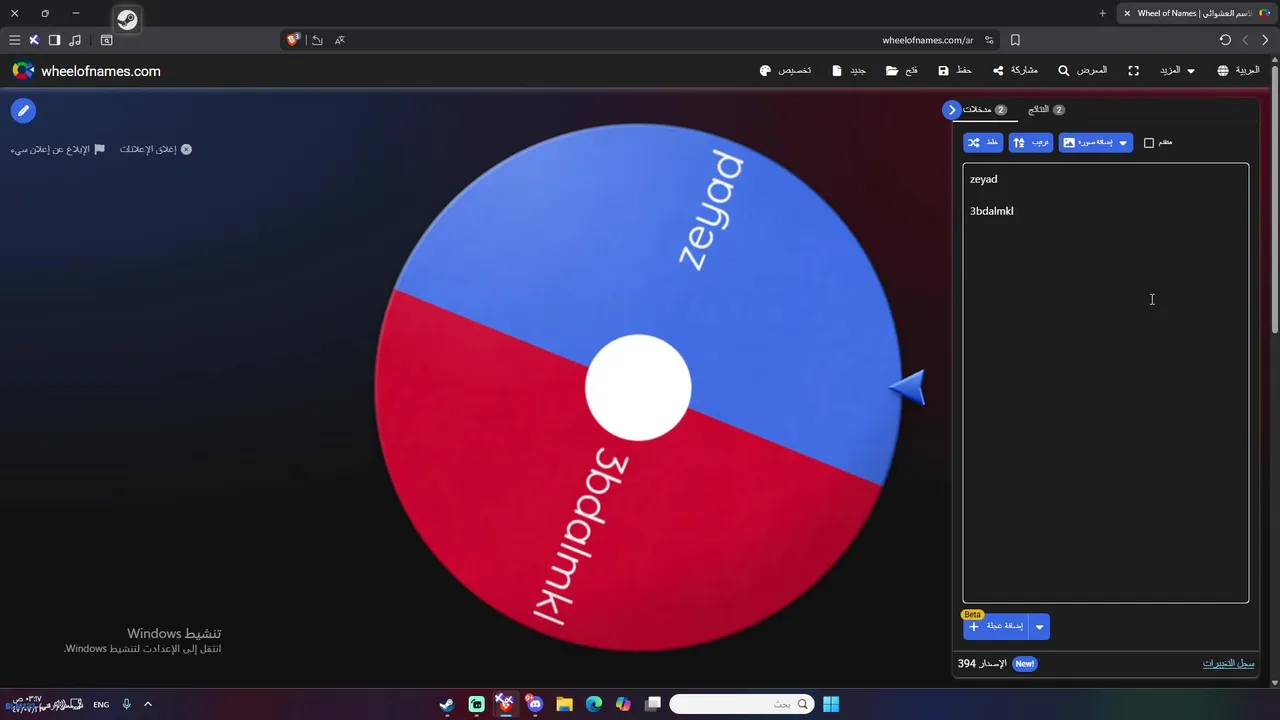Click the Steam overlay icon at top
This screenshot has height=720, width=1280.
click(x=127, y=20)
